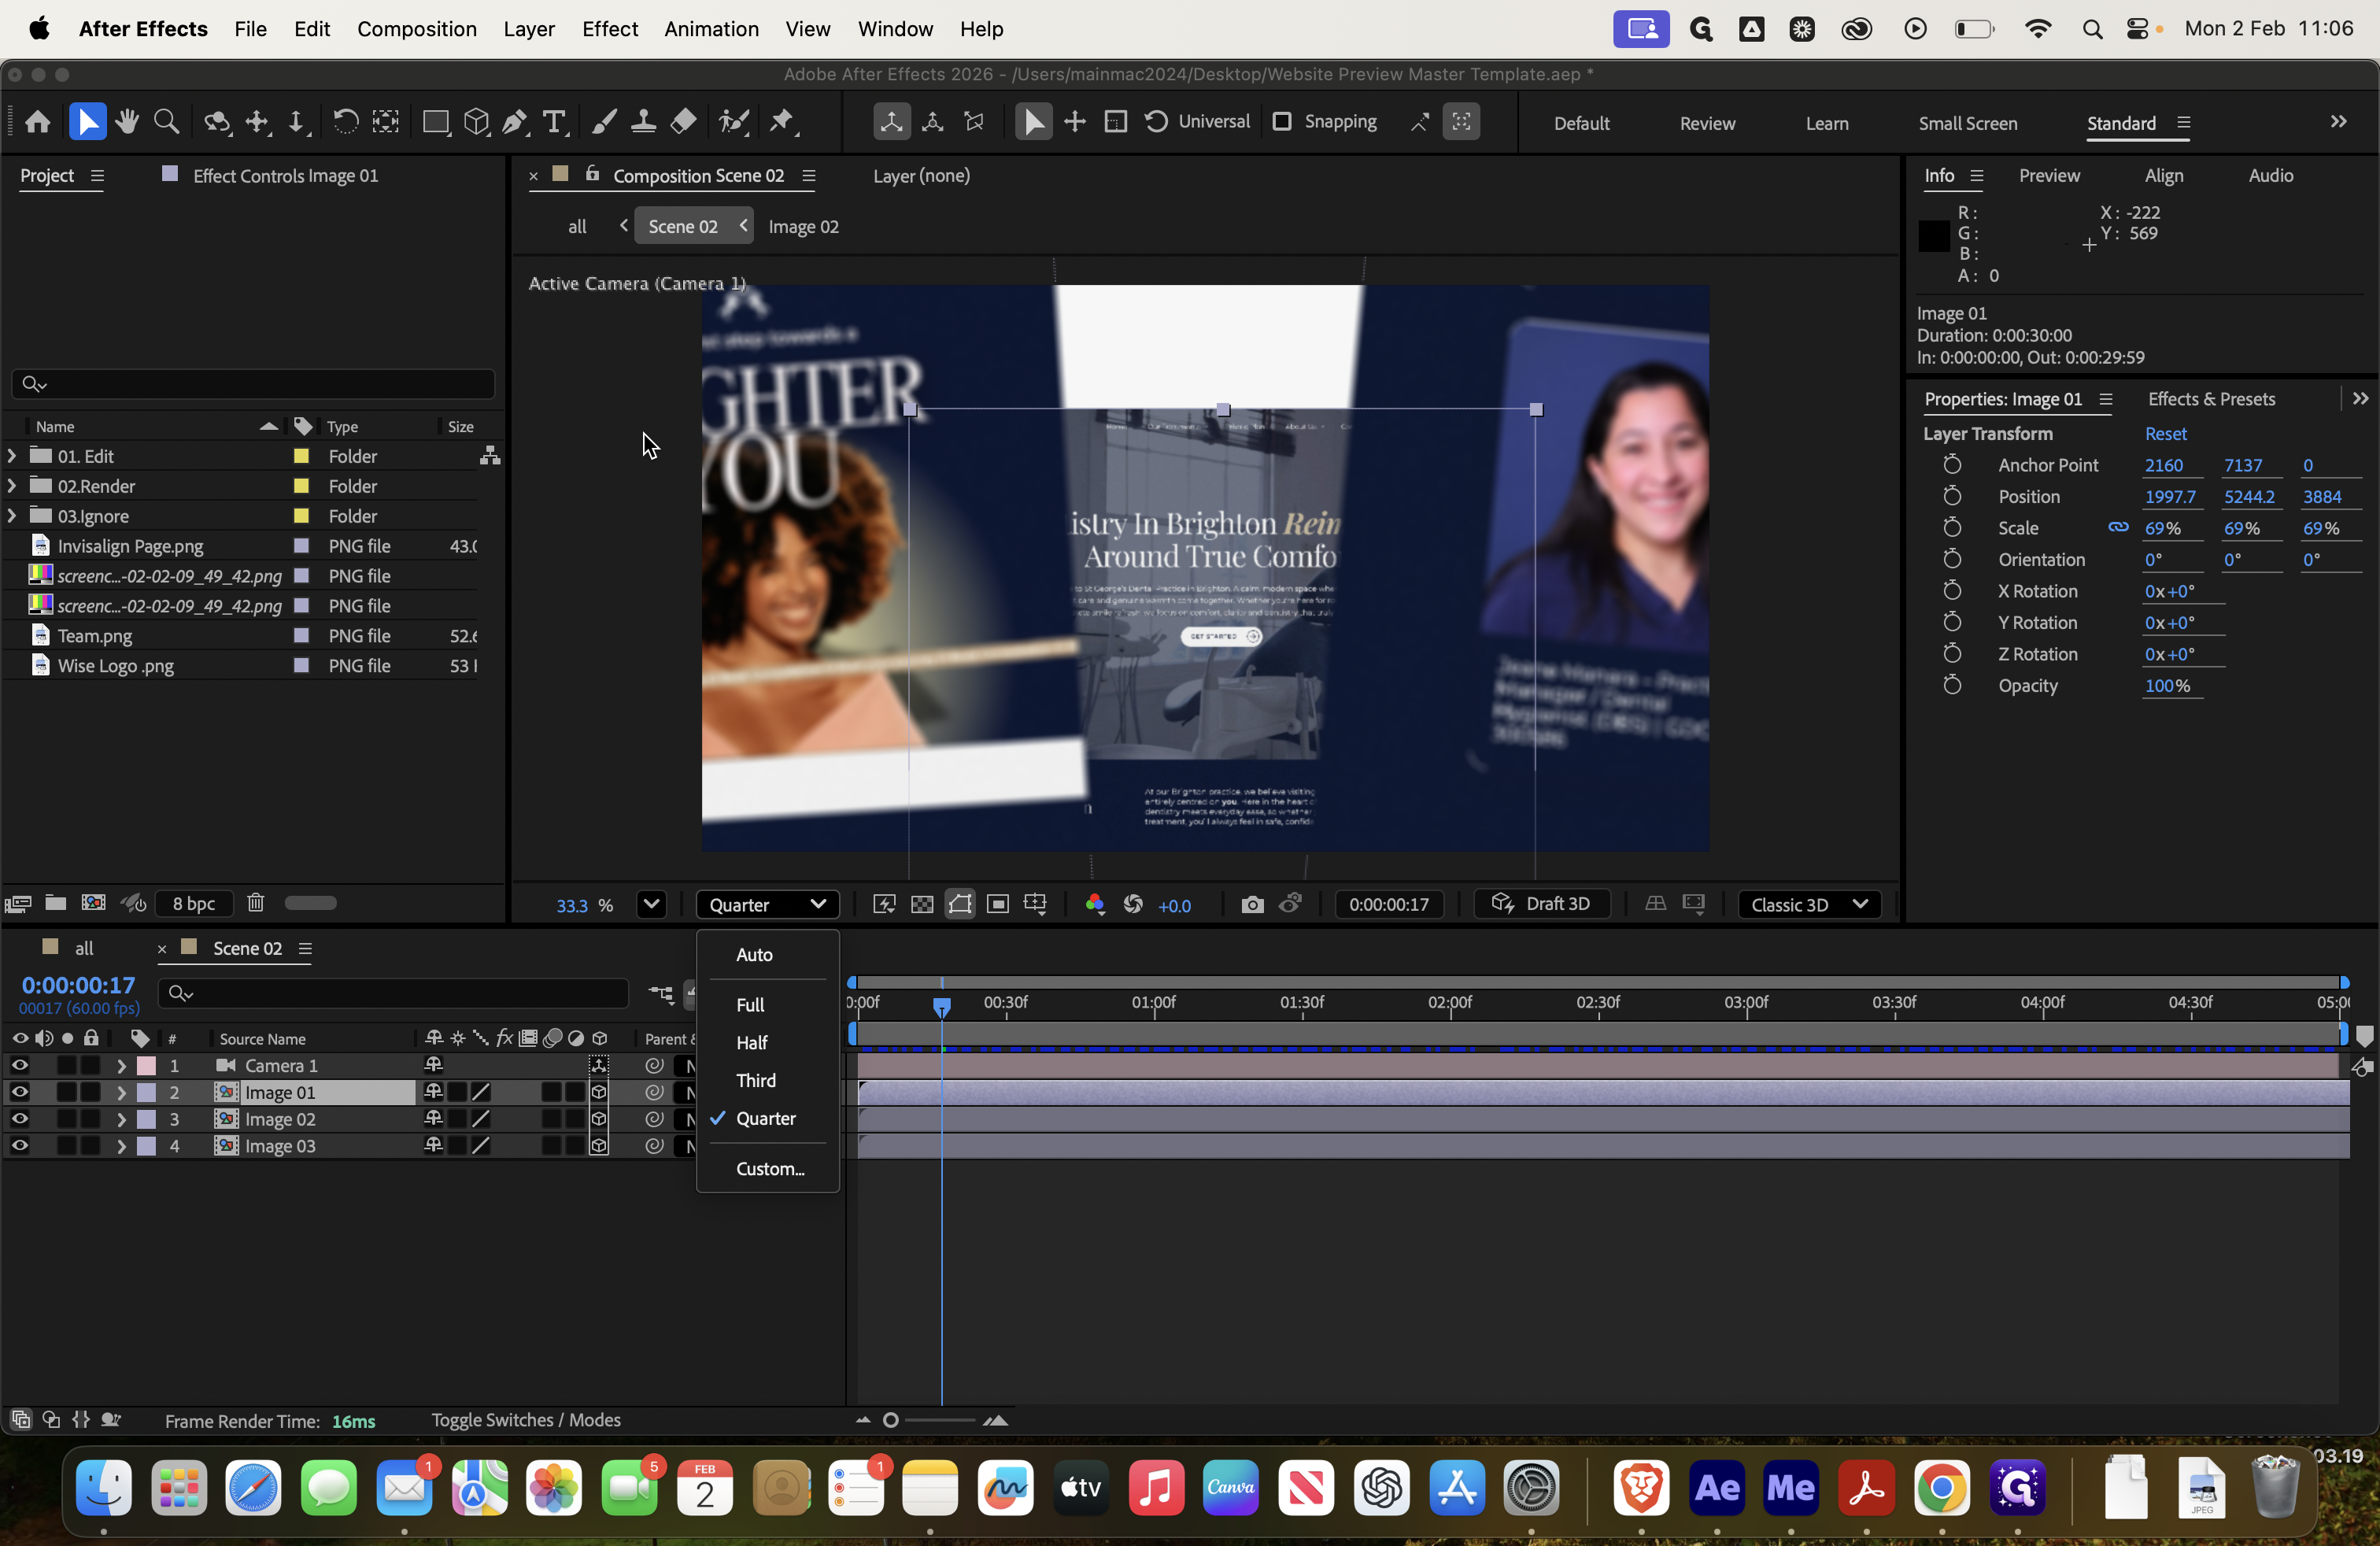Screen dimensions: 2380x1546
Task: Expand Image 03 layer properties
Action: (x=121, y=1146)
